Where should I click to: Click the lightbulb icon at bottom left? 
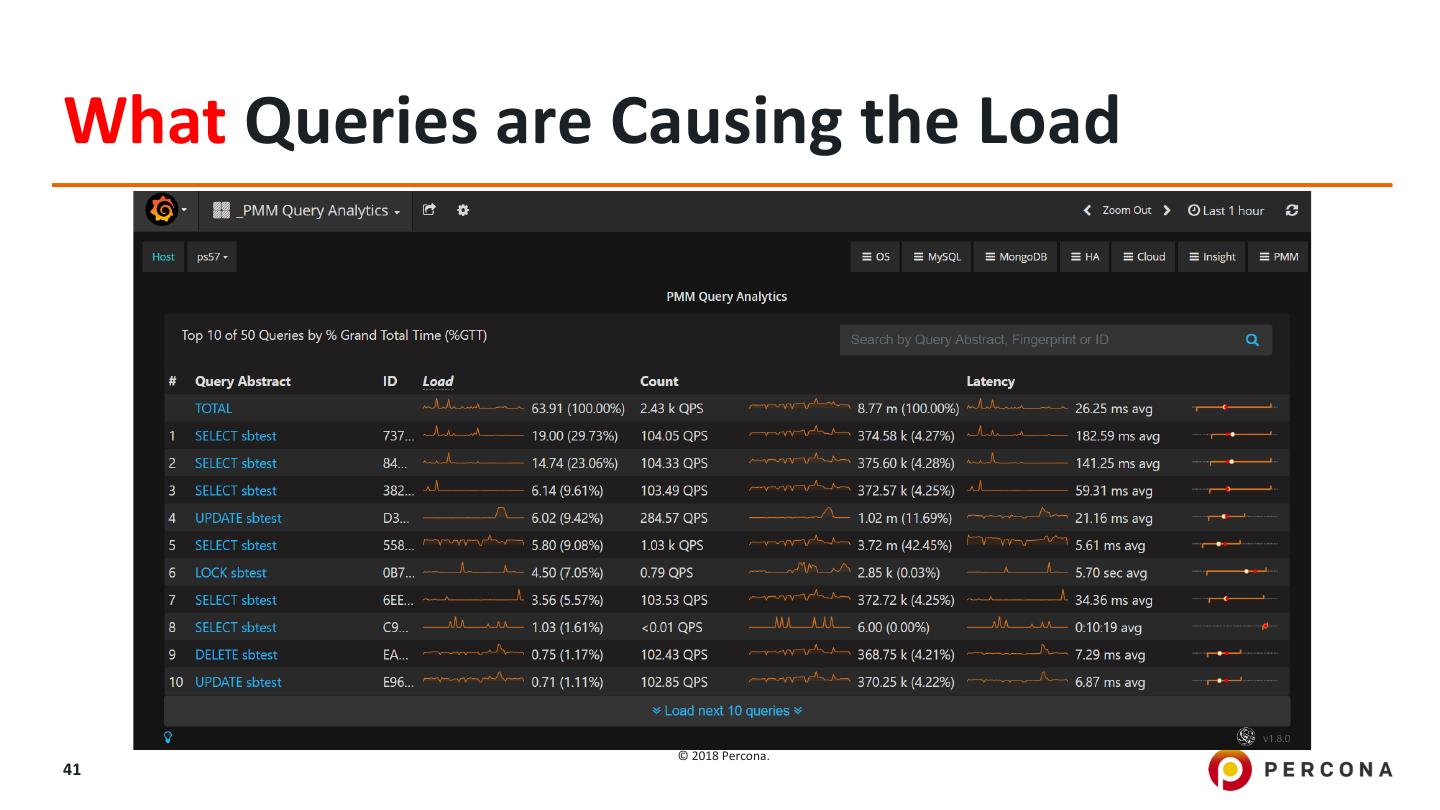pyautogui.click(x=168, y=738)
